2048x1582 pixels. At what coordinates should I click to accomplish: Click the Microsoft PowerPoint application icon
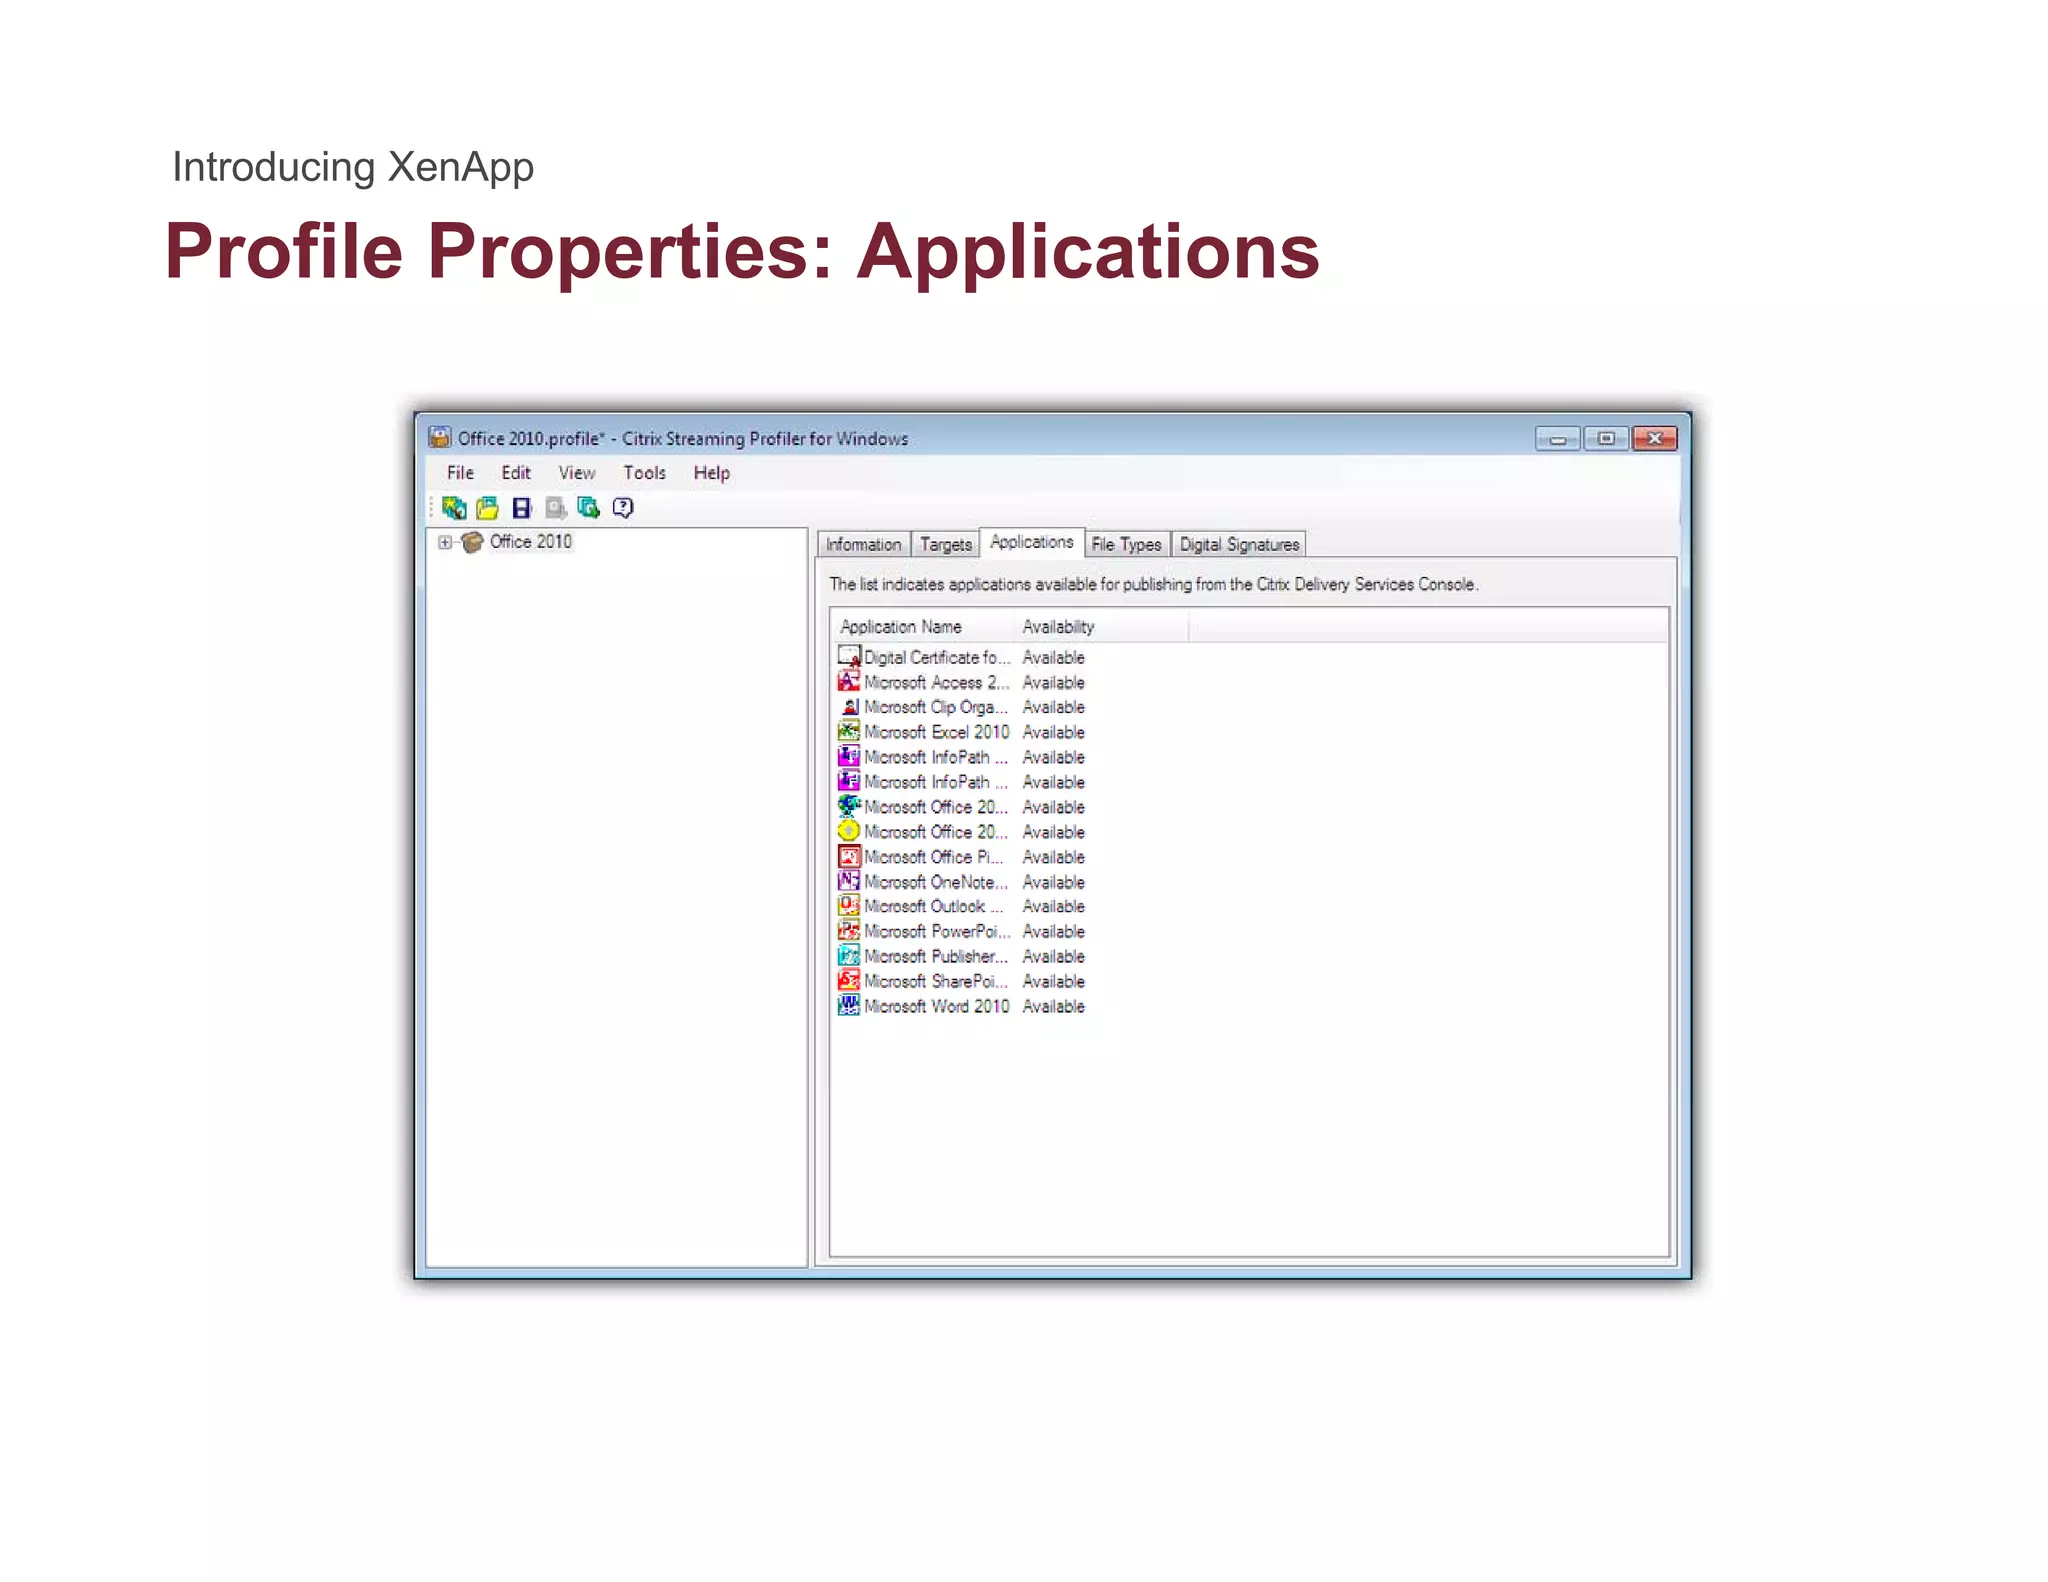(x=849, y=931)
